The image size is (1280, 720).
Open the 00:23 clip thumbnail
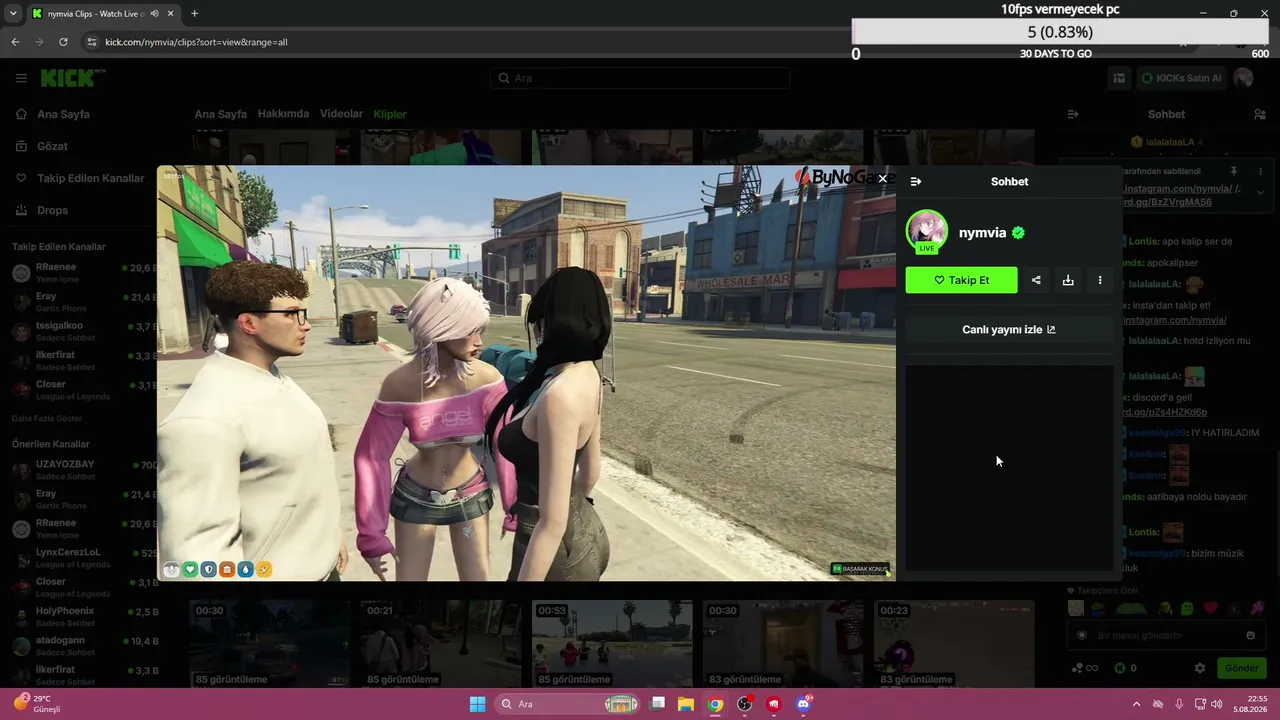coord(954,644)
